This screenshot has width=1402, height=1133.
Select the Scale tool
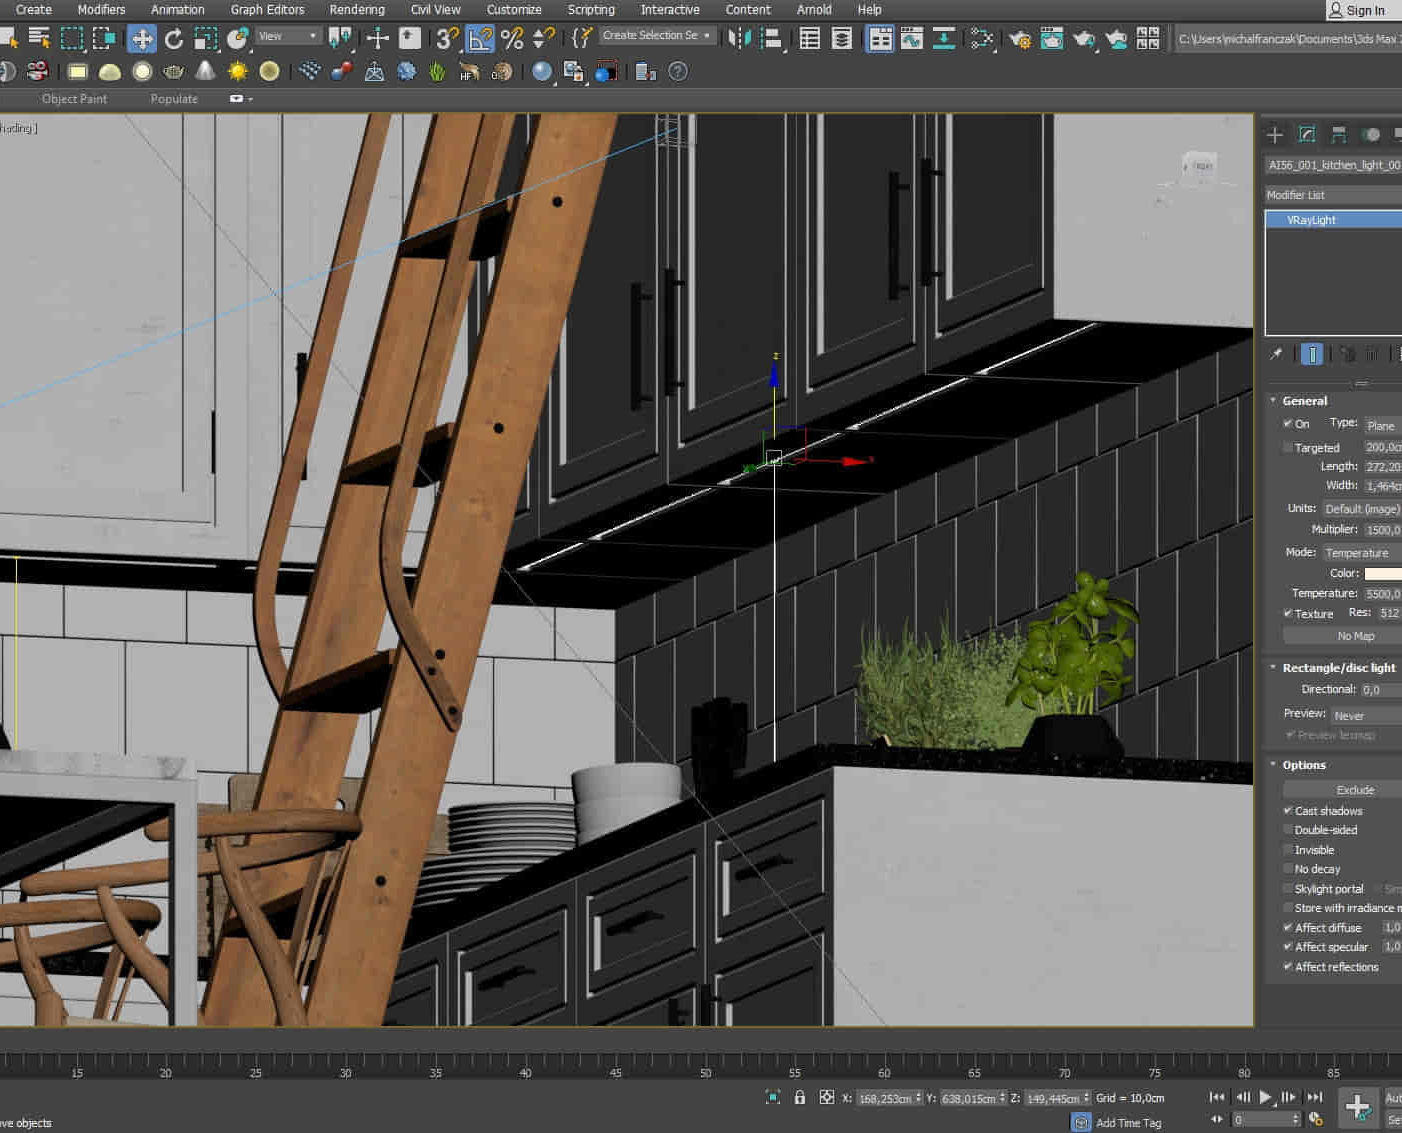click(206, 39)
